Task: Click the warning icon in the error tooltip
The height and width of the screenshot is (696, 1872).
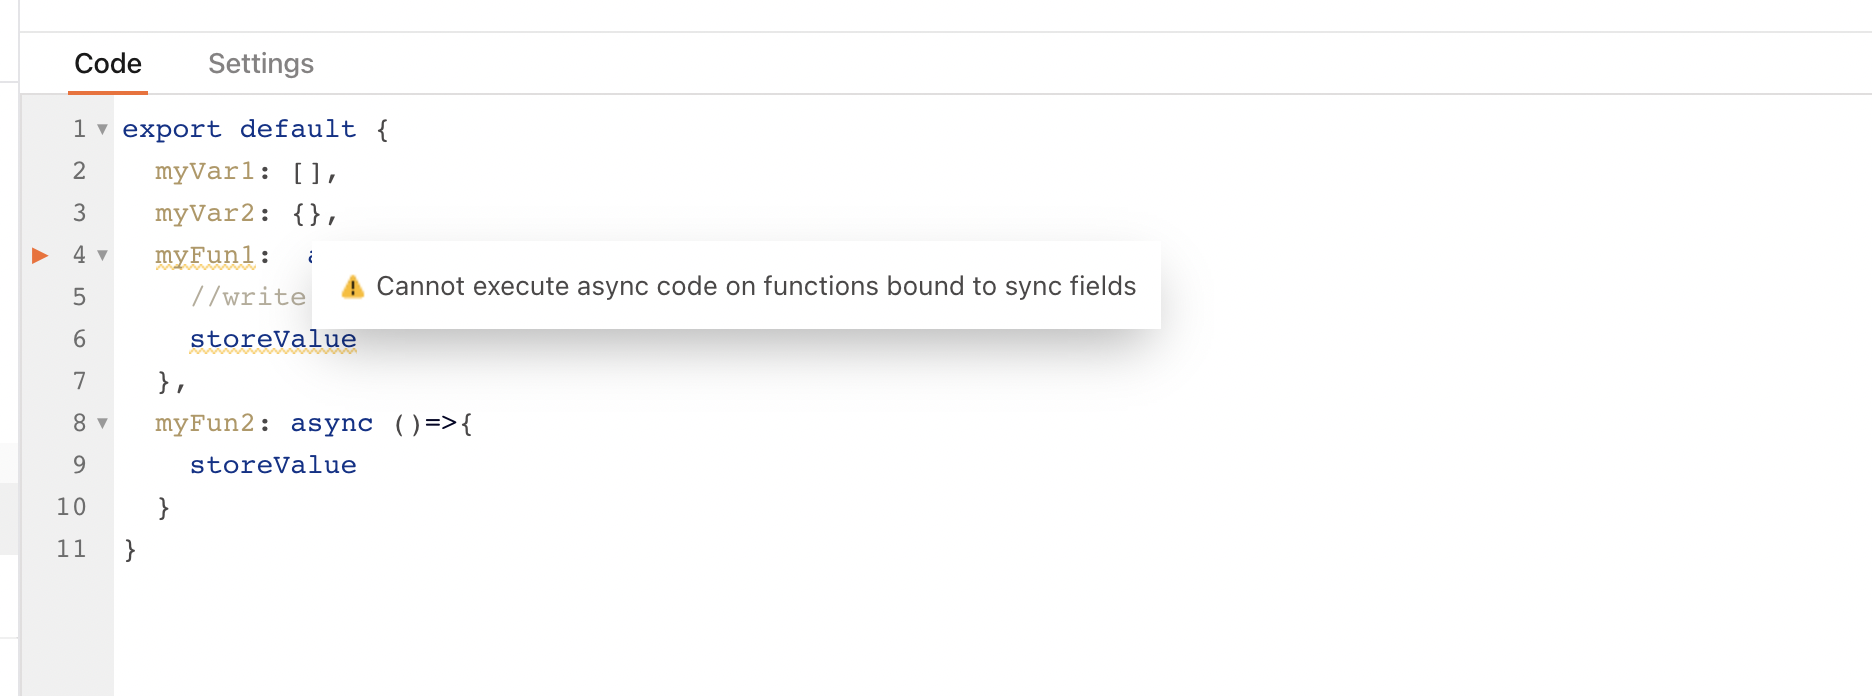Action: pyautogui.click(x=353, y=287)
